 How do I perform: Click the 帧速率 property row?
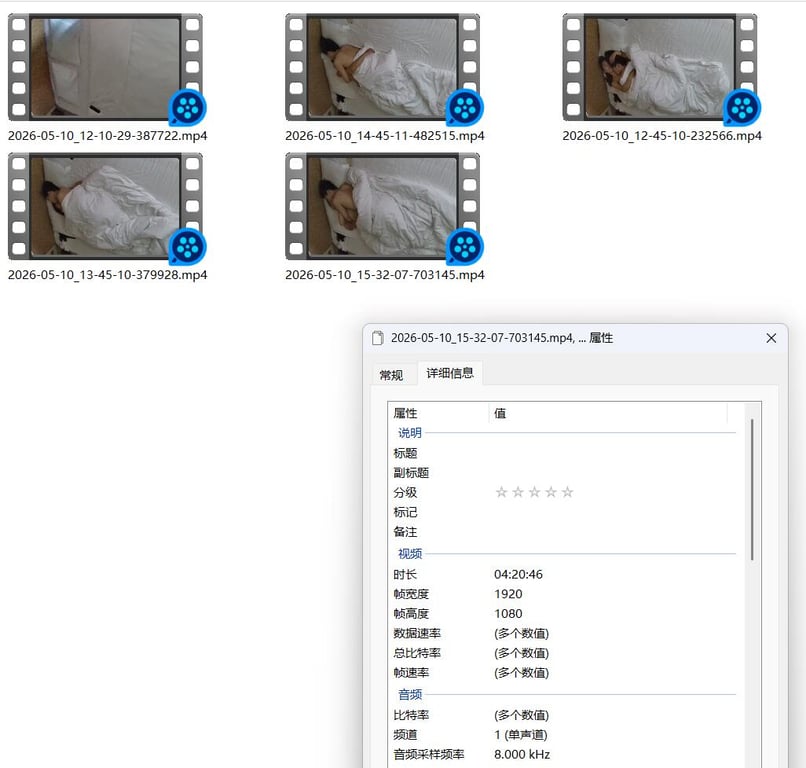(x=564, y=672)
